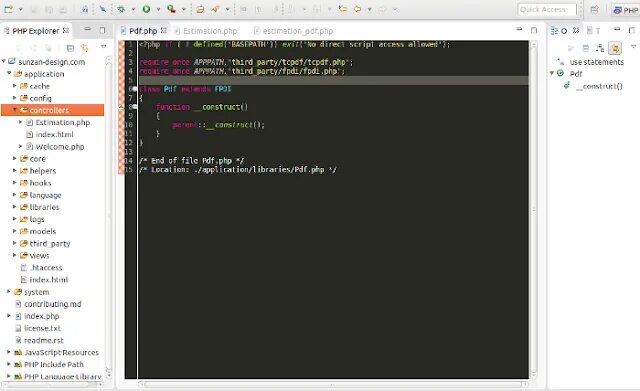Click the Outline Collapse All icon
The image size is (640, 391).
click(x=586, y=48)
